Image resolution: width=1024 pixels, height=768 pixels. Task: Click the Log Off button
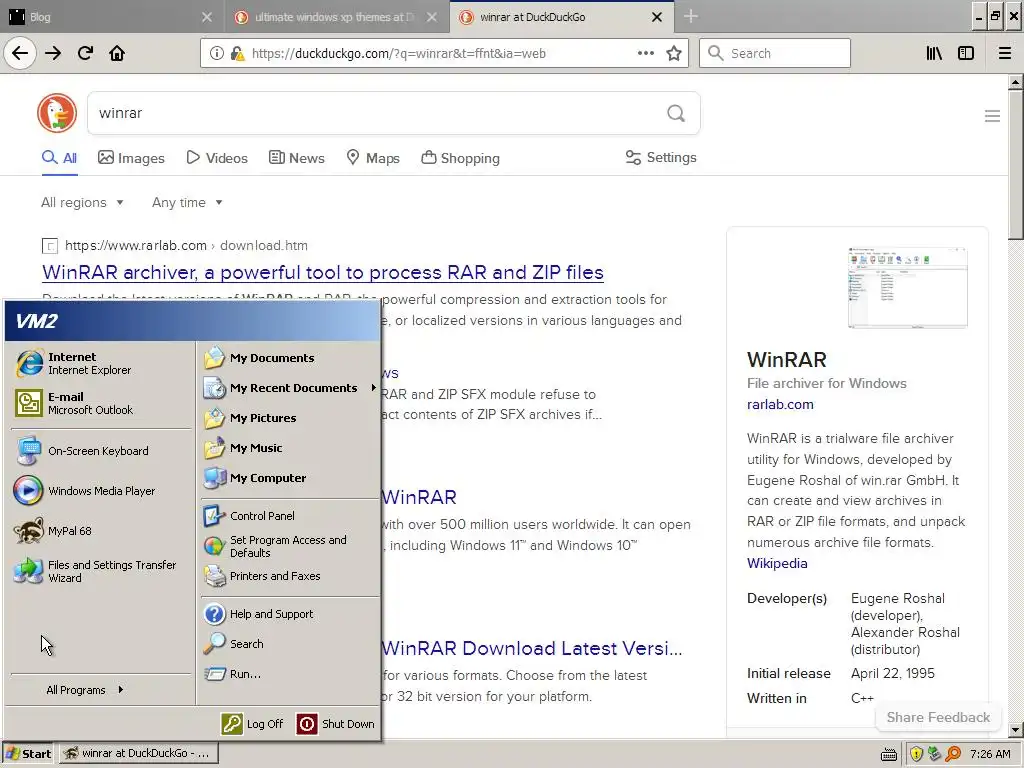point(253,724)
